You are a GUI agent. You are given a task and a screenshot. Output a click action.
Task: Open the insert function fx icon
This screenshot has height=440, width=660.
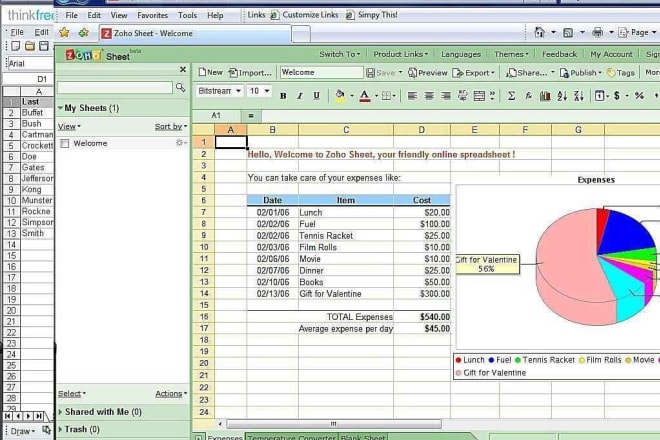528,96
